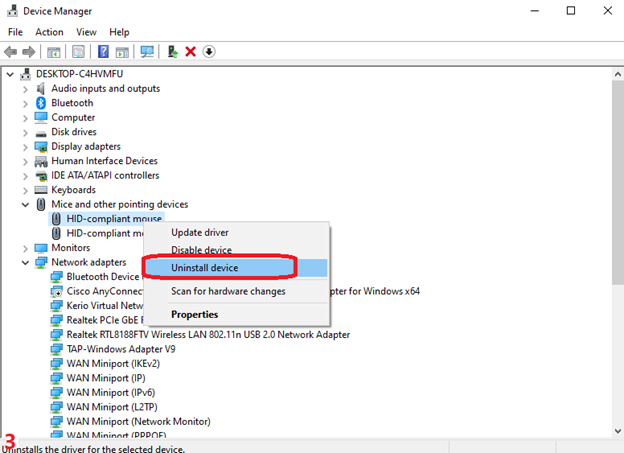
Task: Expand the Computer category
Action: 25,118
